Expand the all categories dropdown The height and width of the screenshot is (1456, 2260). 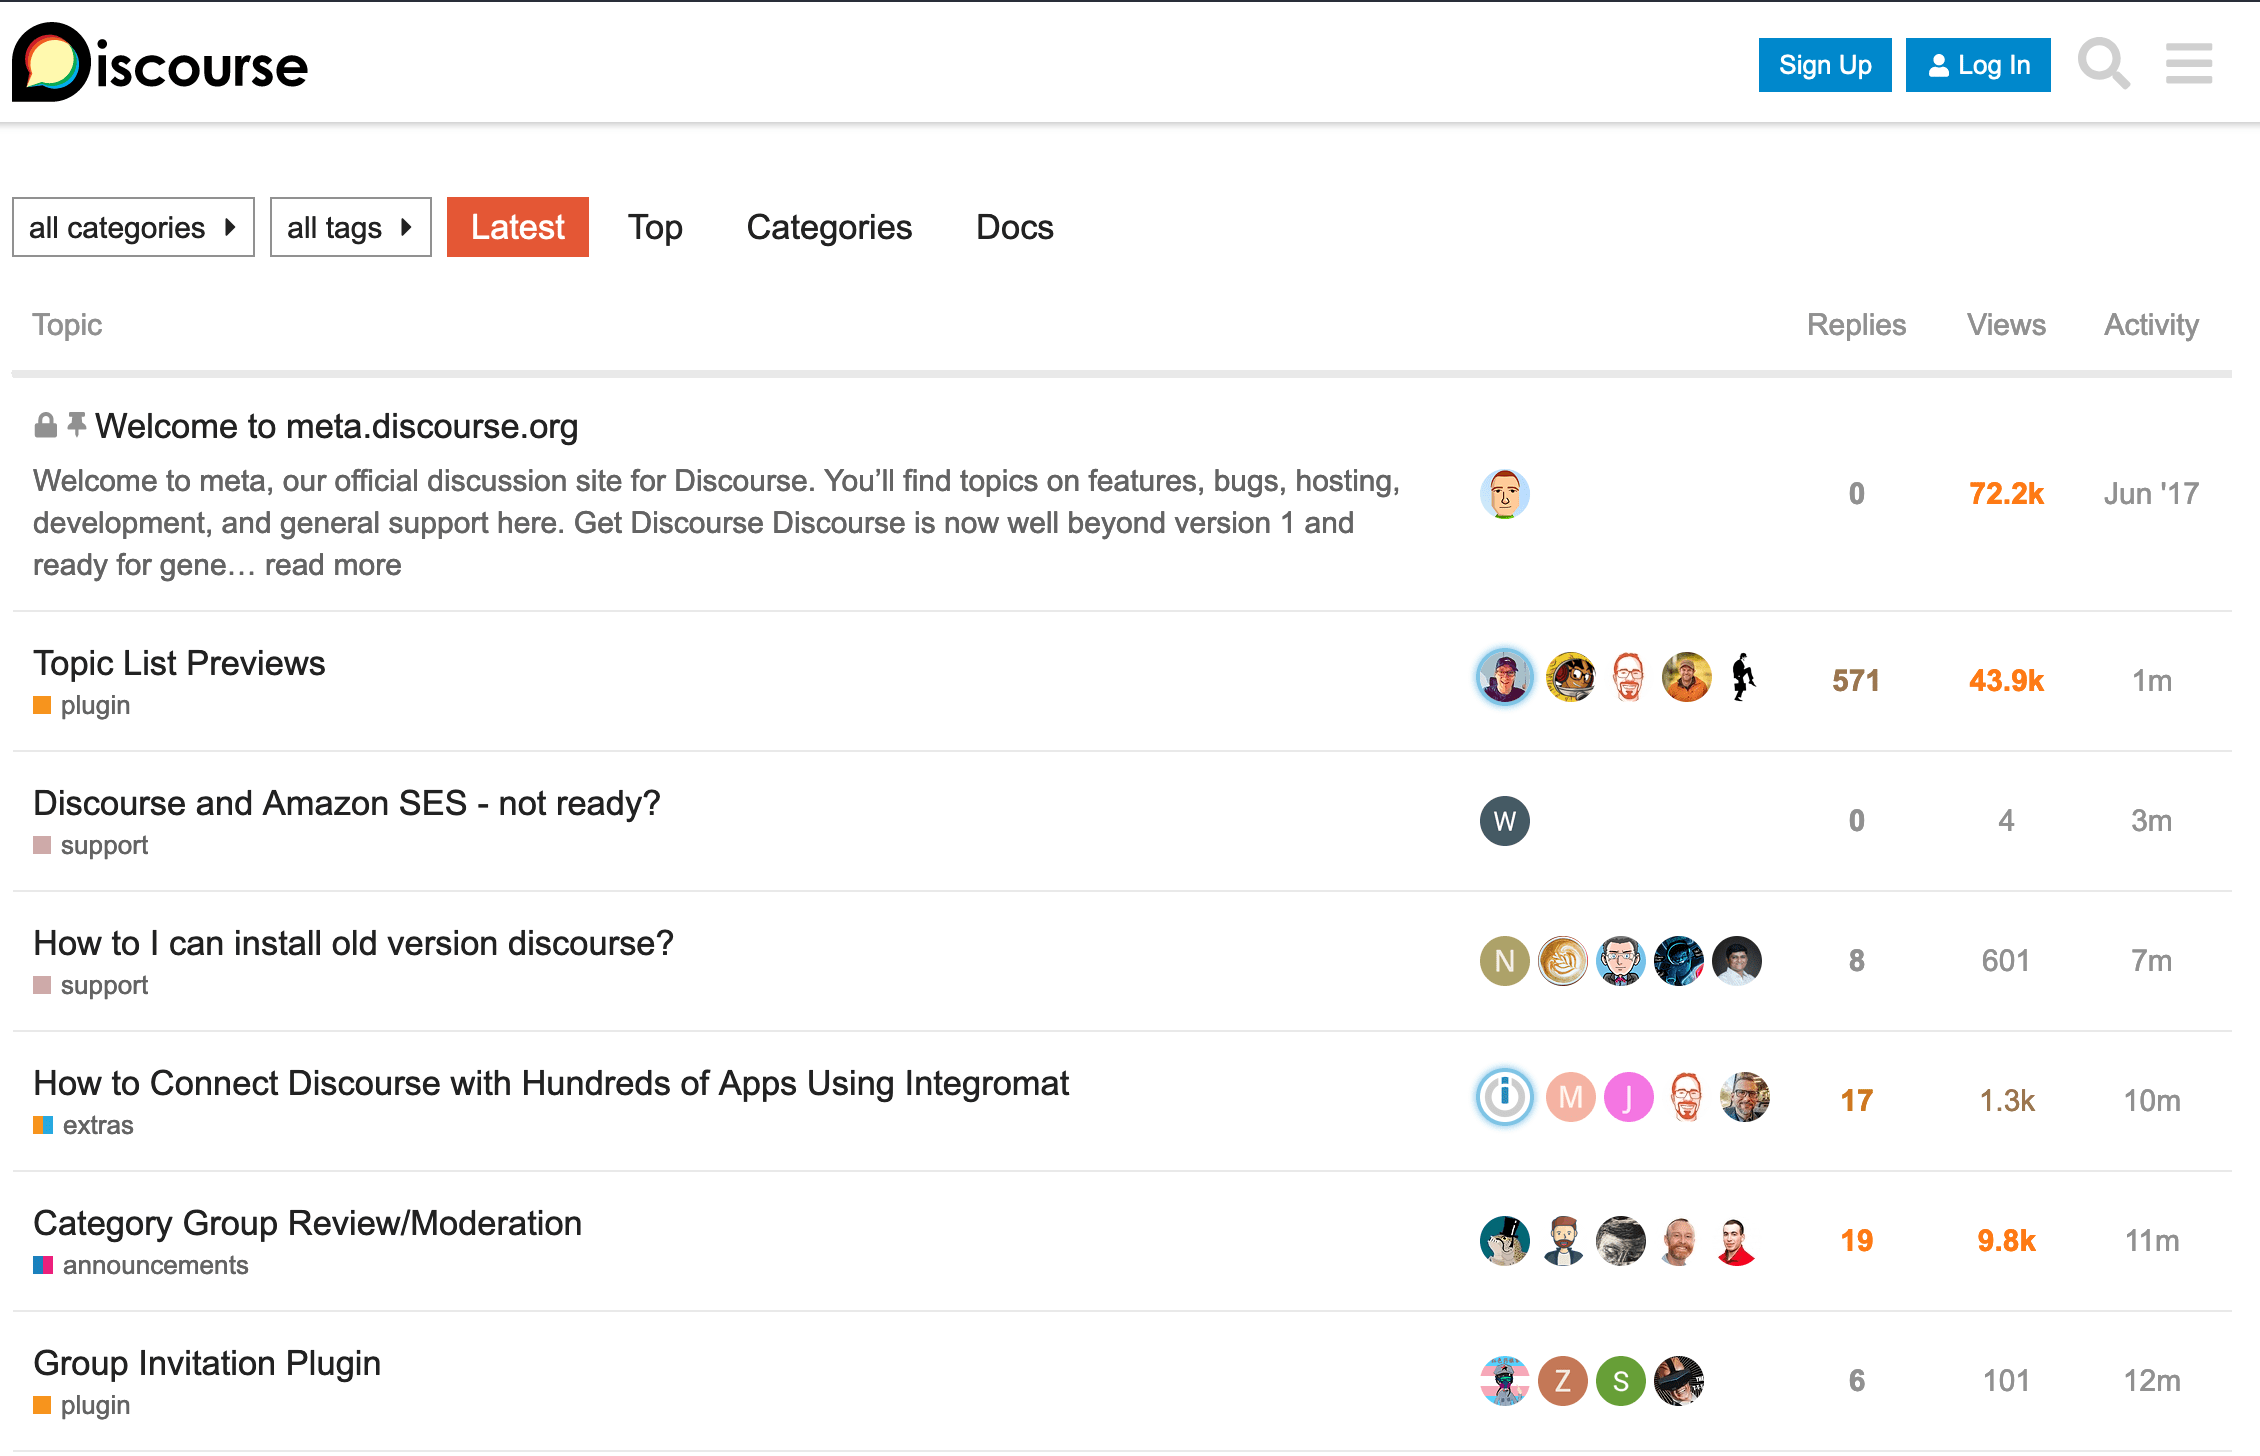point(133,227)
